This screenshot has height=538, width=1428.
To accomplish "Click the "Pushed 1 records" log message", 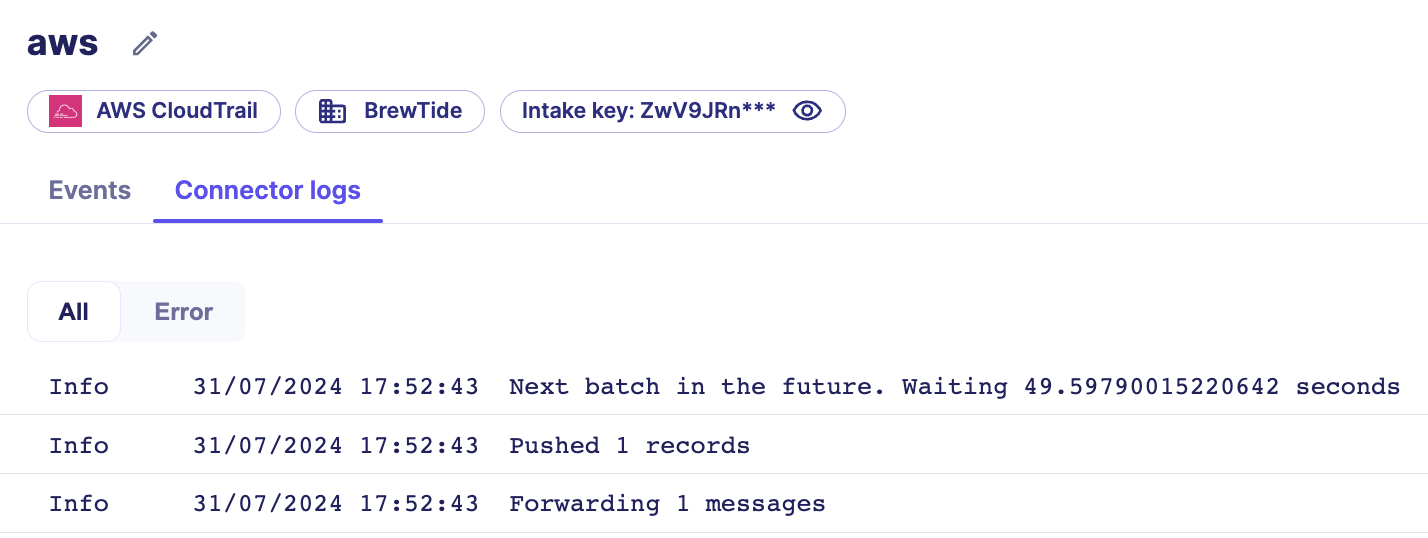I will [x=629, y=445].
